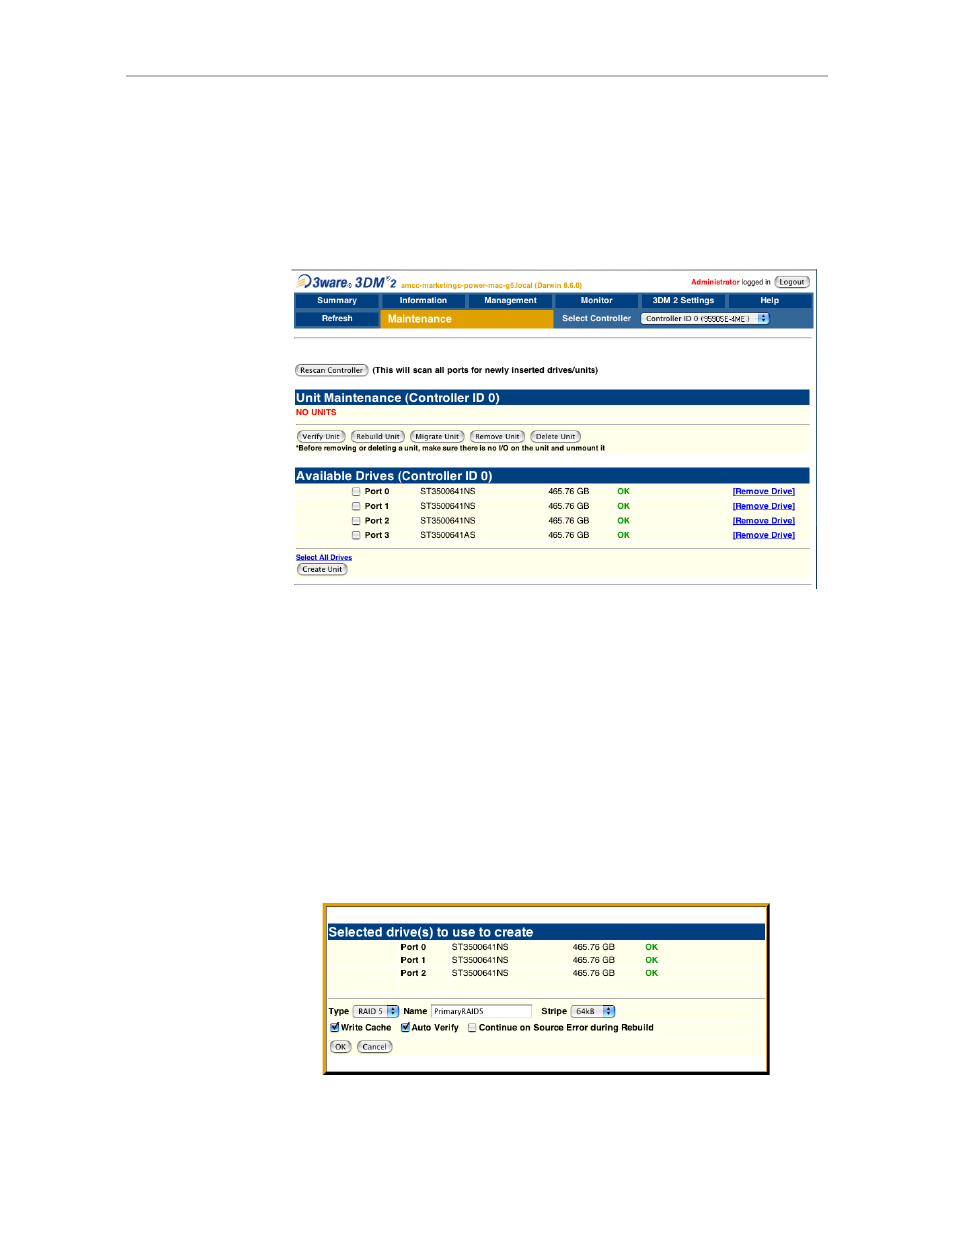Open the Select Controller dropdown
Viewport: 954px width, 1235px height.
[705, 319]
